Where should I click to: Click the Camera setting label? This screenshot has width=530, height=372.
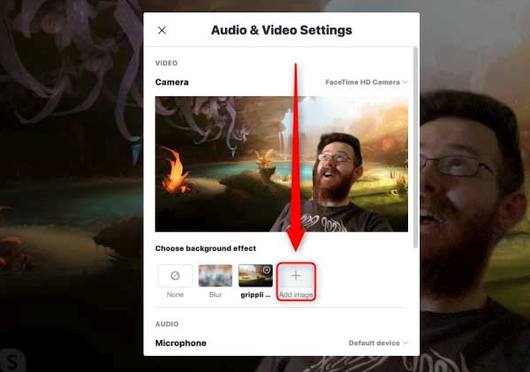pos(172,82)
